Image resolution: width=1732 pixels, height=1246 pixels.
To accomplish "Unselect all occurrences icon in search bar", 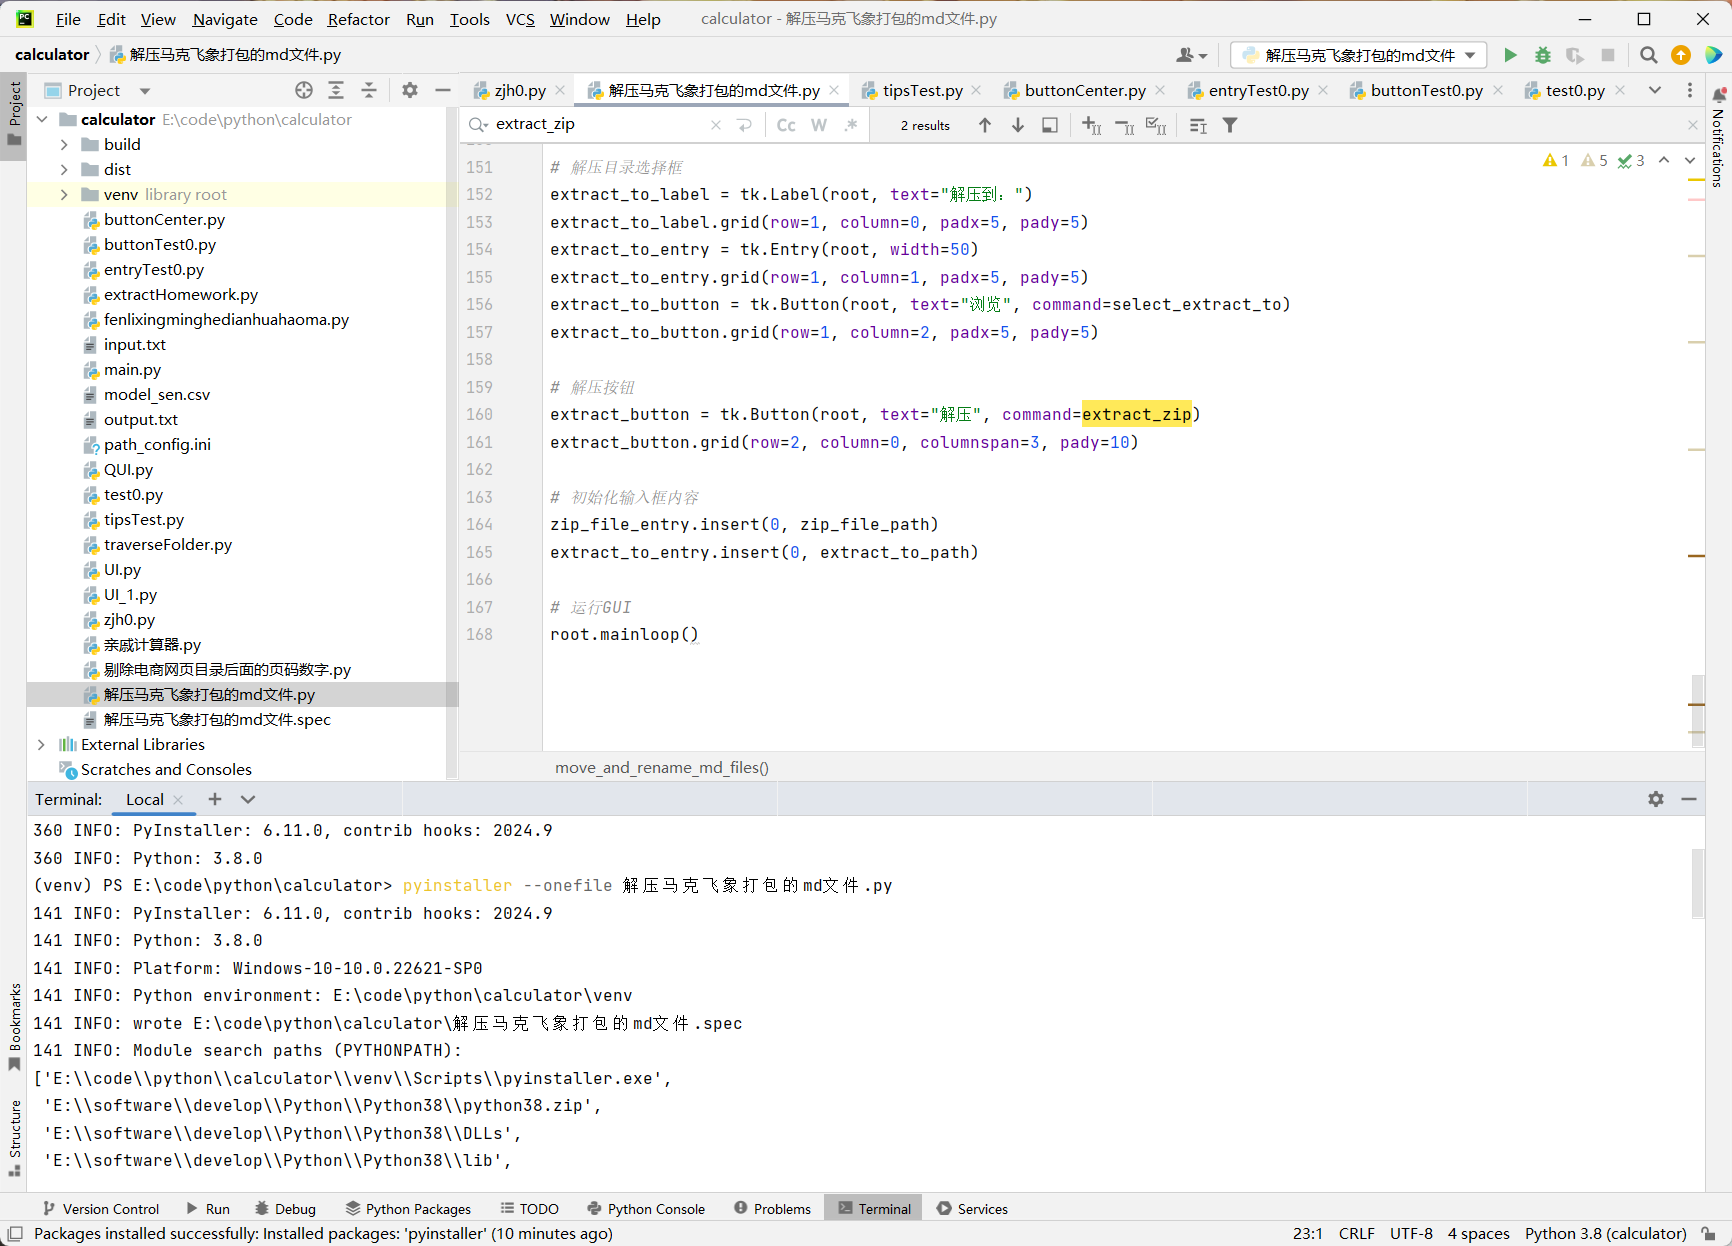I will [x=1124, y=125].
